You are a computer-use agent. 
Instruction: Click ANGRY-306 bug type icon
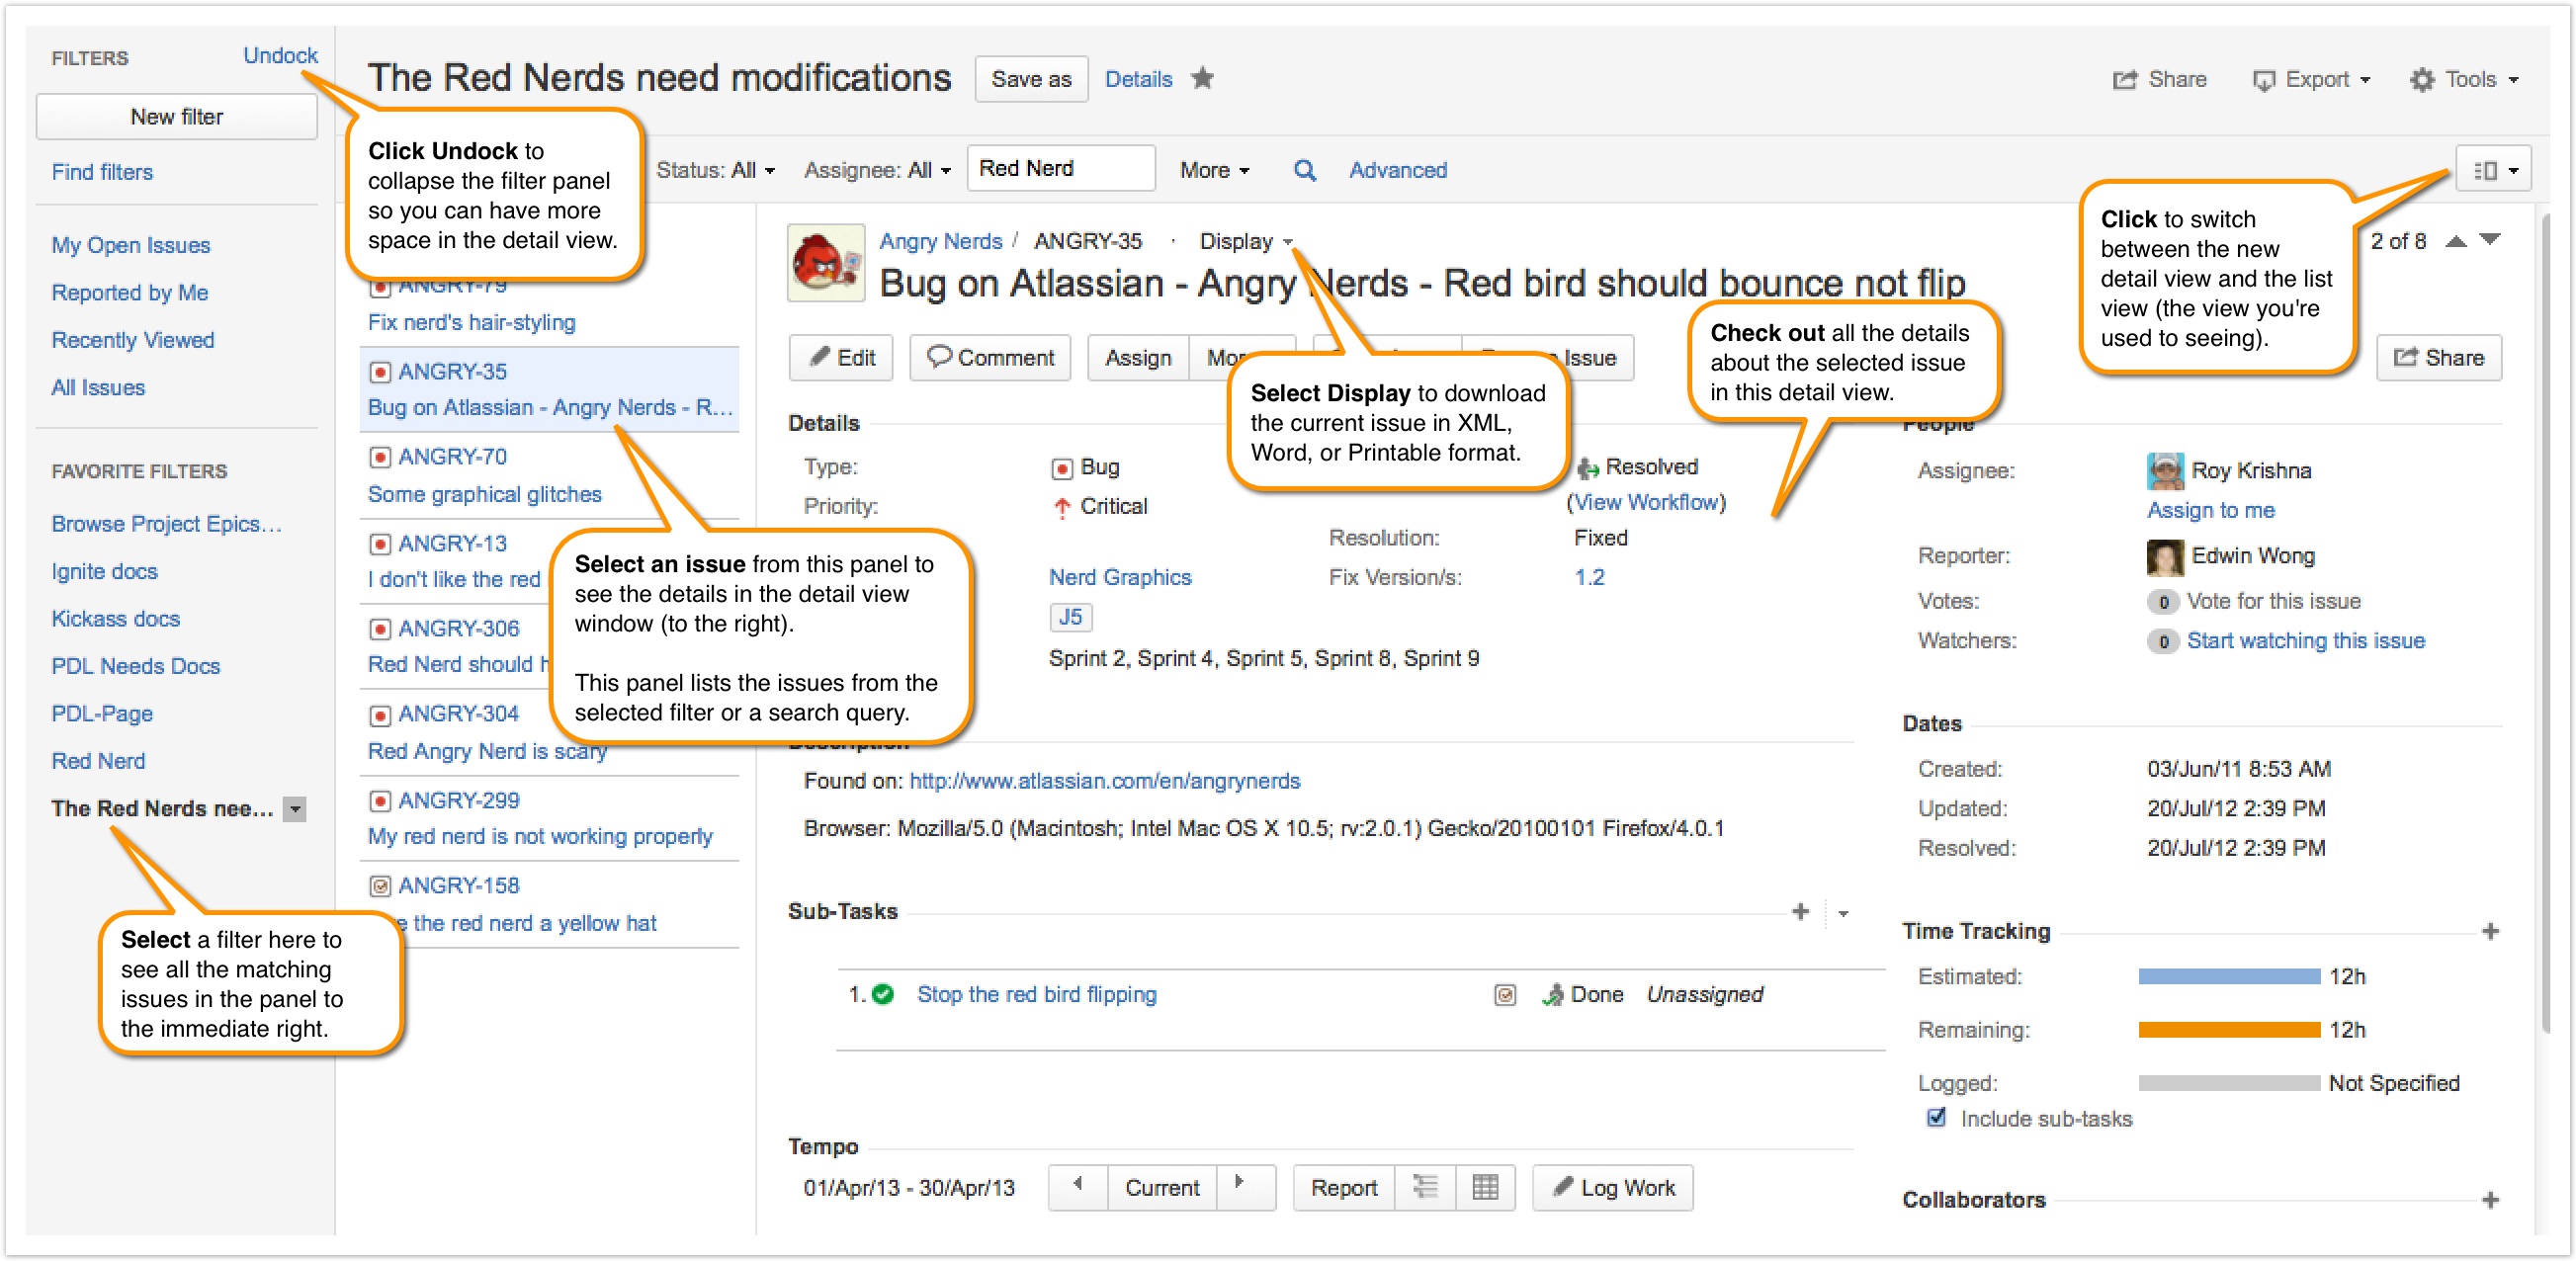pos(380,629)
